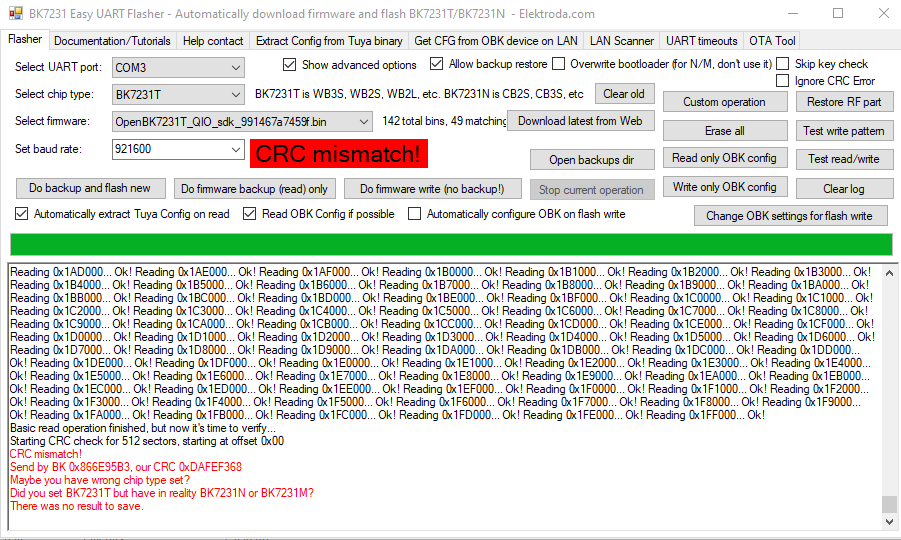
Task: Toggle Read OBK Config if possible
Action: coord(249,214)
